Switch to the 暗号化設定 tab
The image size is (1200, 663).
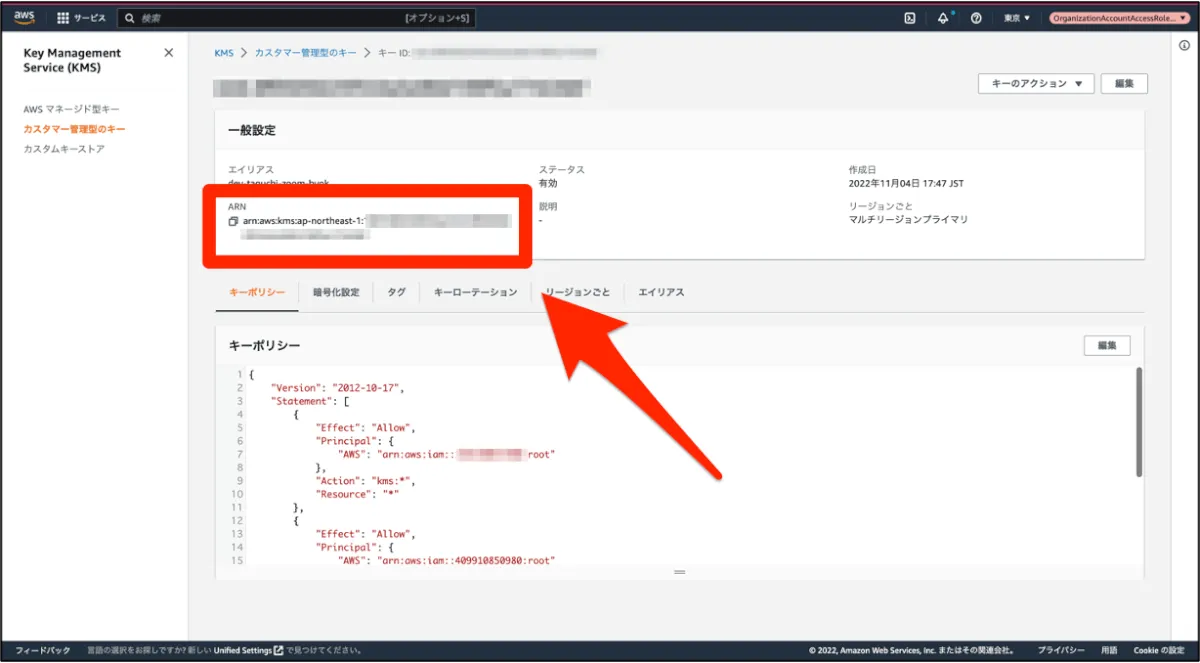point(335,292)
